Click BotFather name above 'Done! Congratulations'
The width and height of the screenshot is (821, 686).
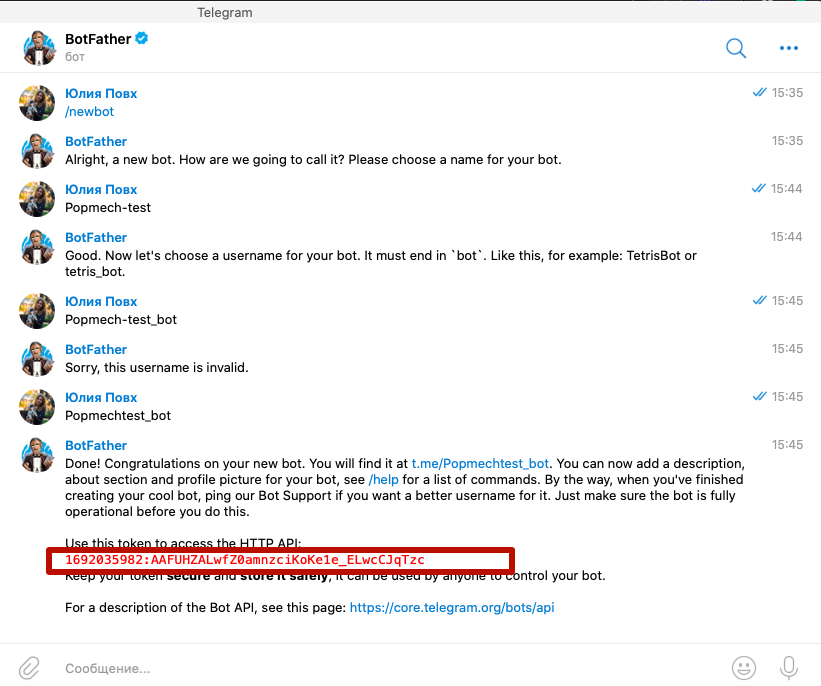tap(96, 445)
